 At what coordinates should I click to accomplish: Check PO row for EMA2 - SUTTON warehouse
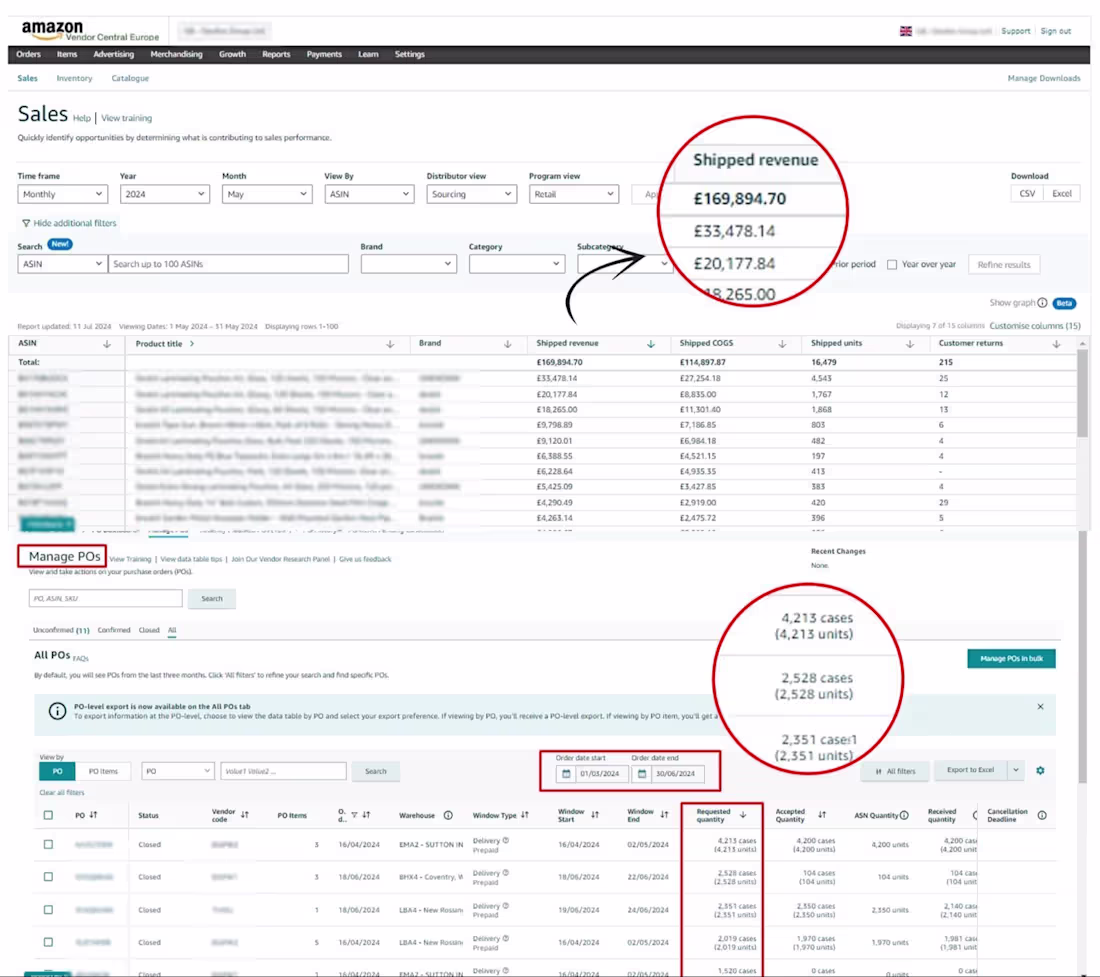pos(48,844)
